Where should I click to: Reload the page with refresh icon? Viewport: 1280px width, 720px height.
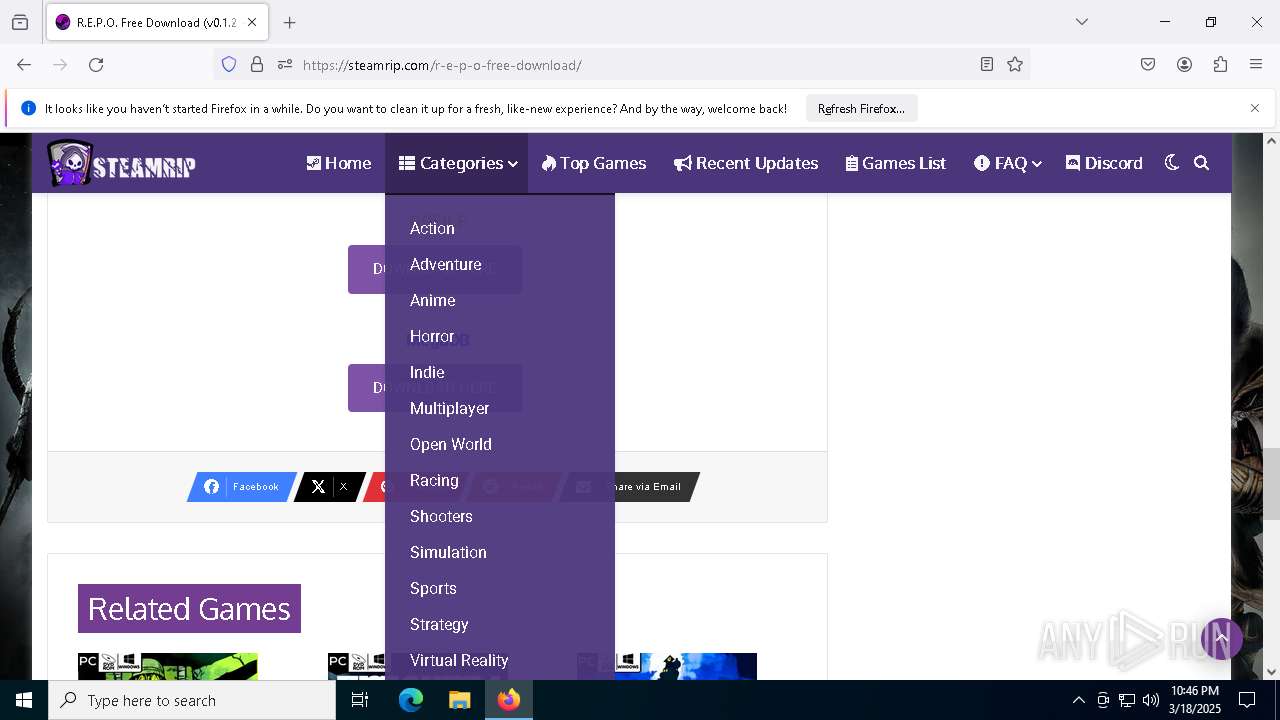[96, 64]
